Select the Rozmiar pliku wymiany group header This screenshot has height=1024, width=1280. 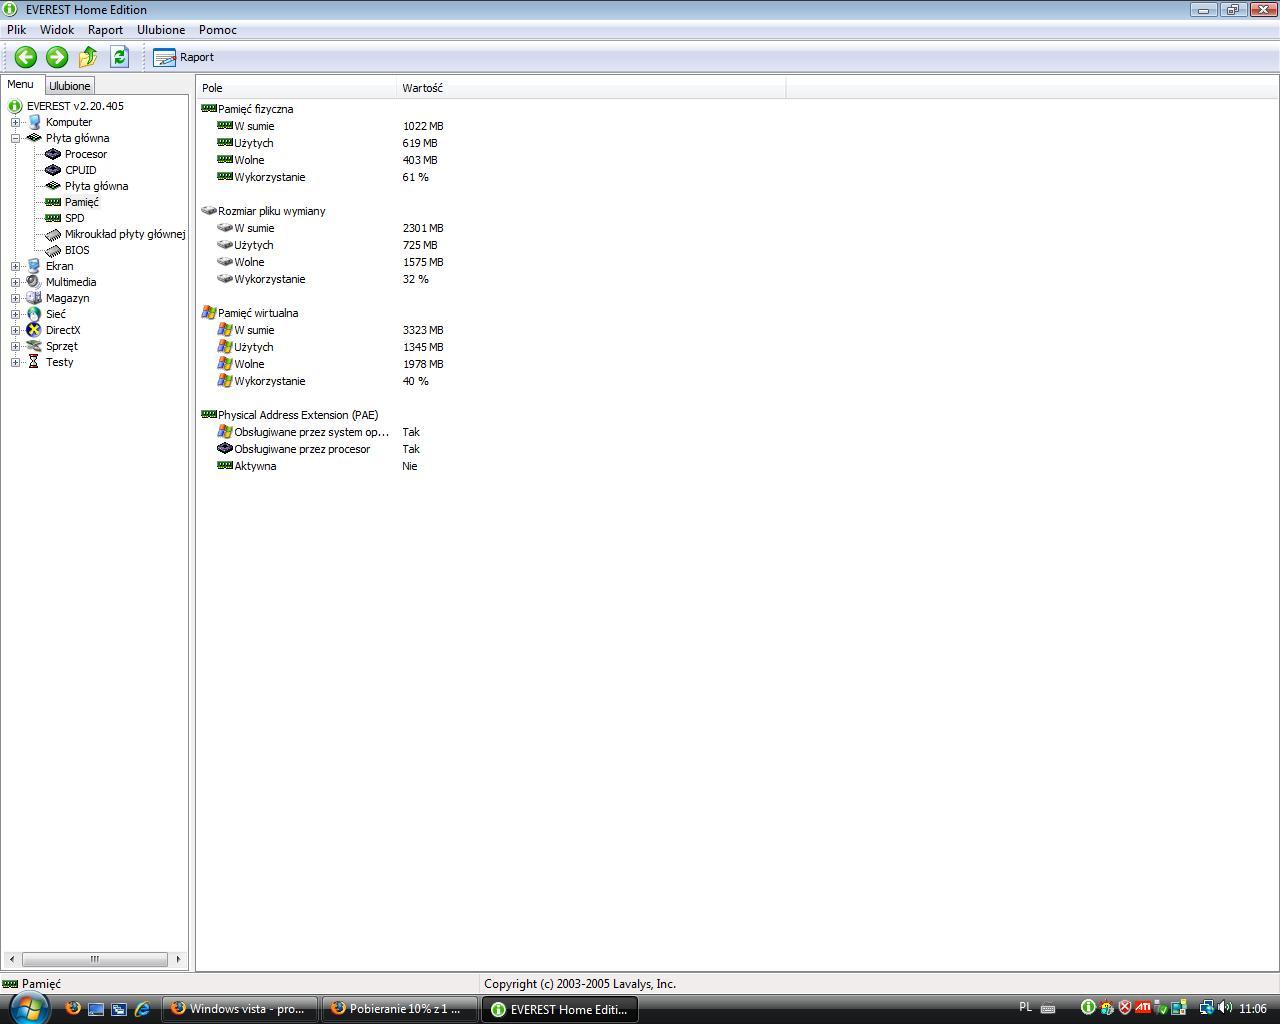point(271,211)
